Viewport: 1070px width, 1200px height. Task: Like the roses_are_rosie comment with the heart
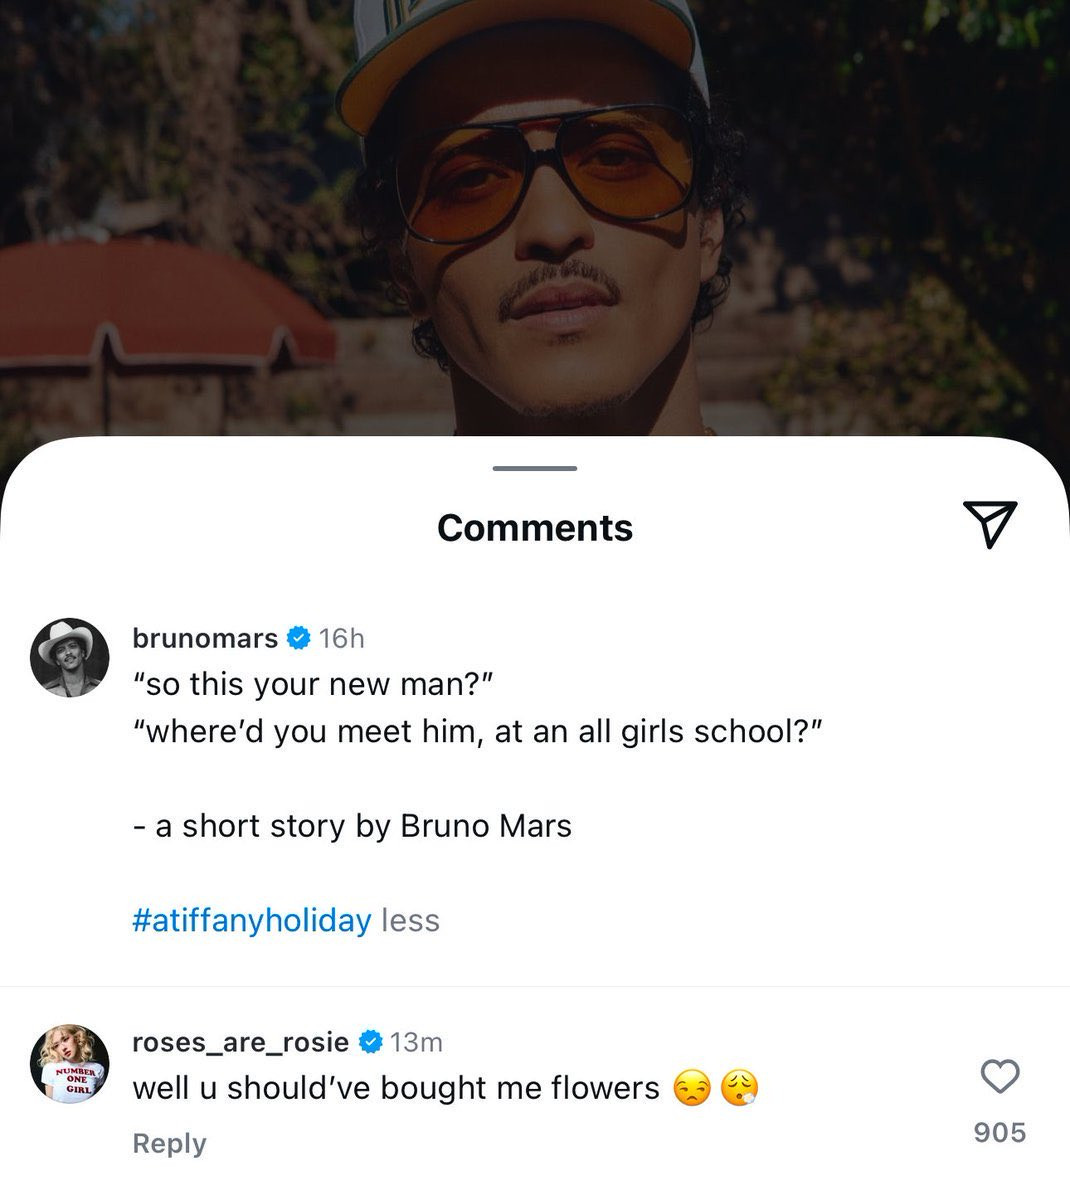click(x=999, y=1076)
